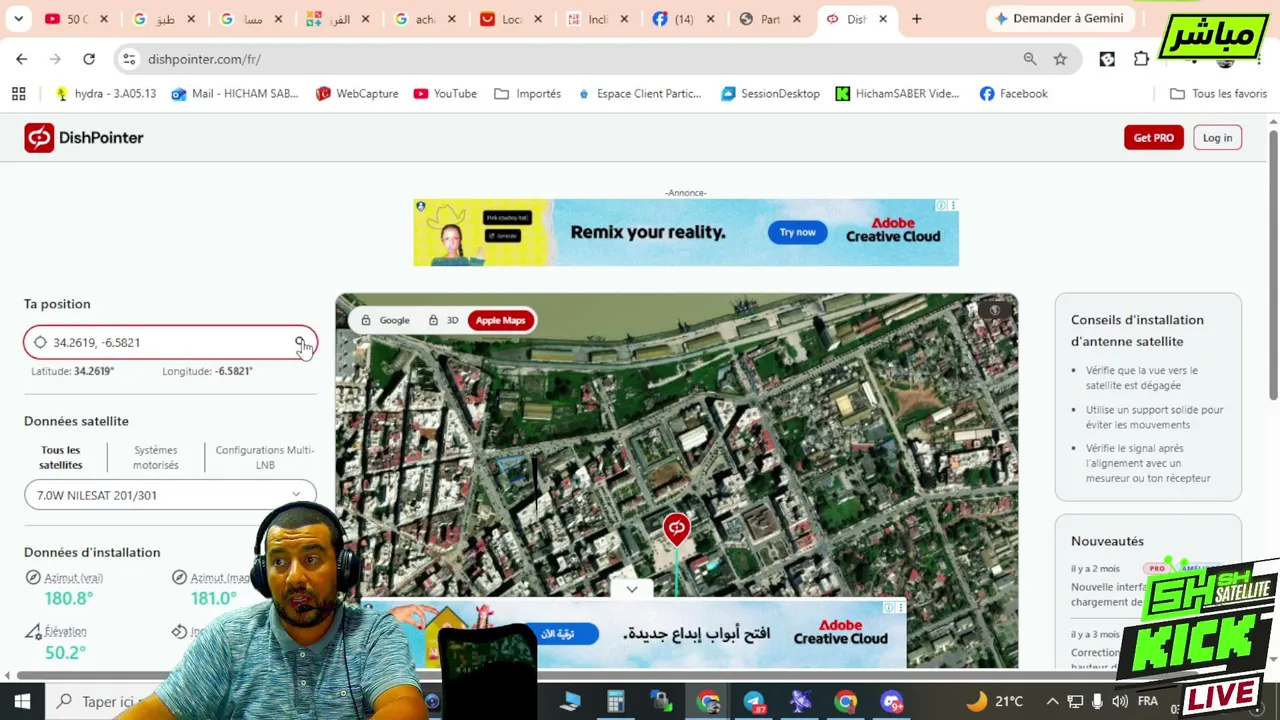
Task: Expand the Tous les favoris folder
Action: [1218, 94]
